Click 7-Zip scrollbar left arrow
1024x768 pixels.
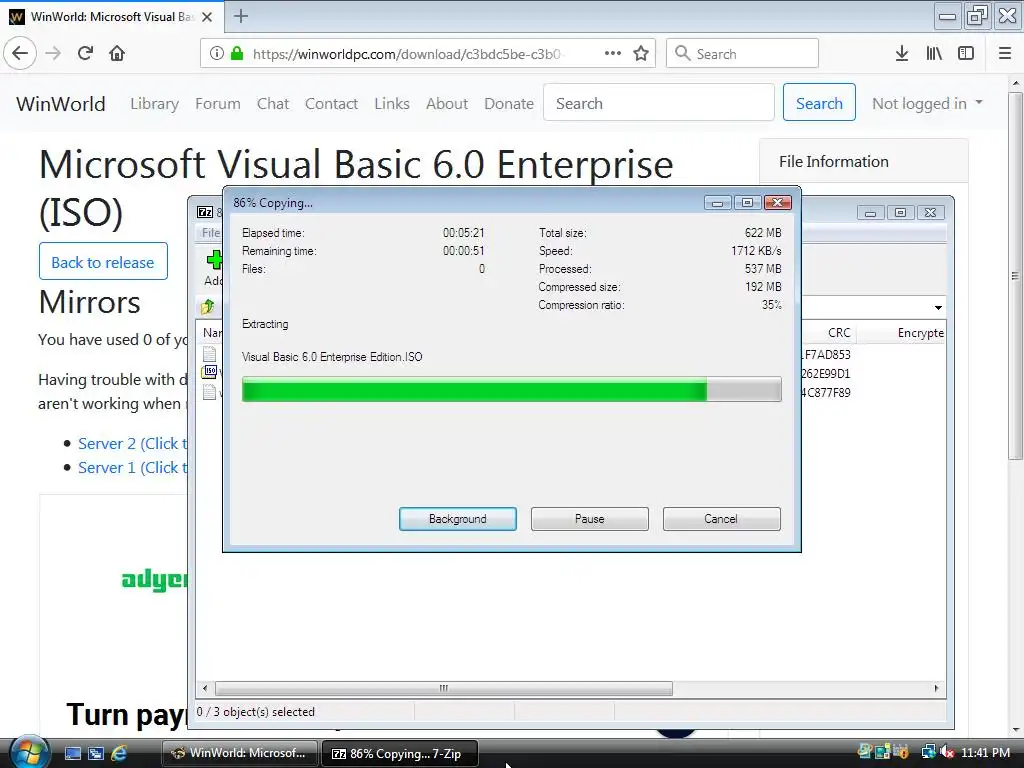pyautogui.click(x=205, y=688)
